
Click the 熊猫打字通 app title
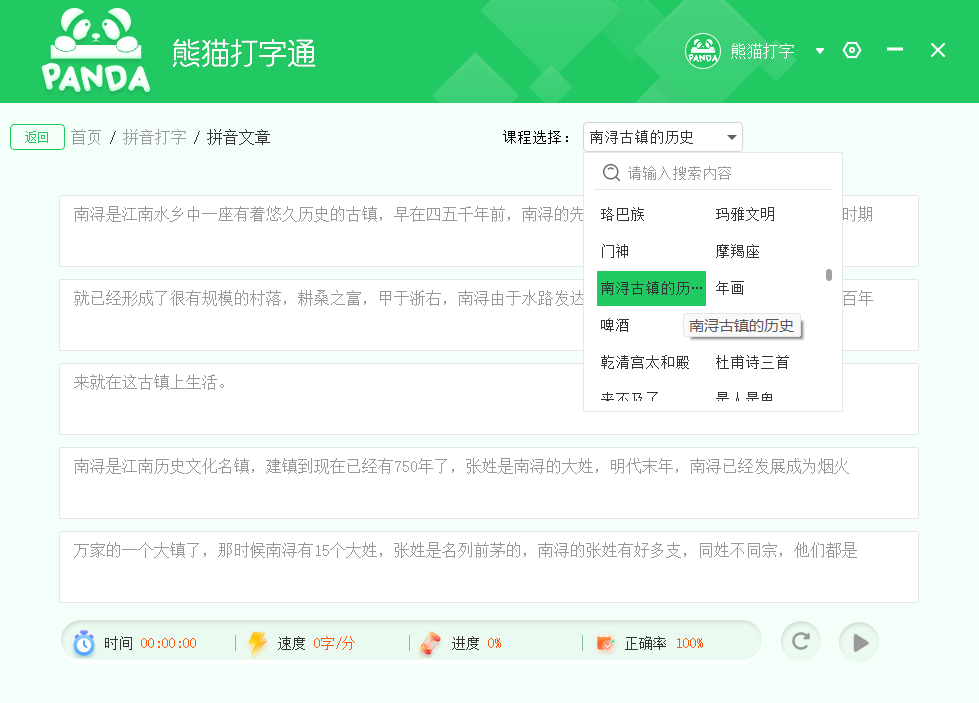pos(244,53)
